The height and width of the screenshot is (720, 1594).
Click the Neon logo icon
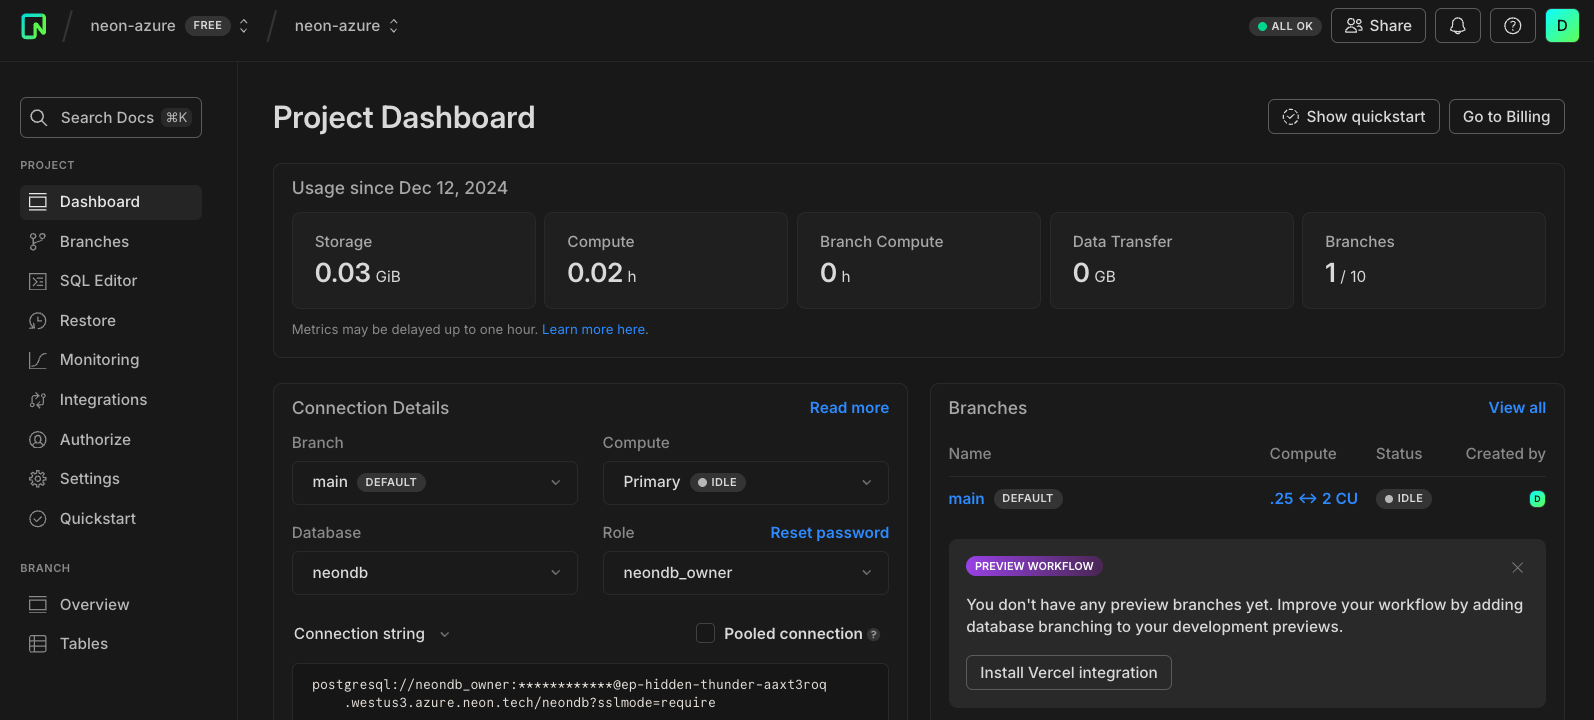tap(34, 26)
